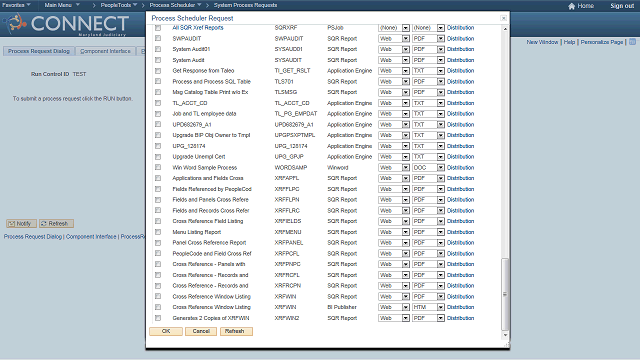Open the Distribution link for System Audit row

coord(460,60)
